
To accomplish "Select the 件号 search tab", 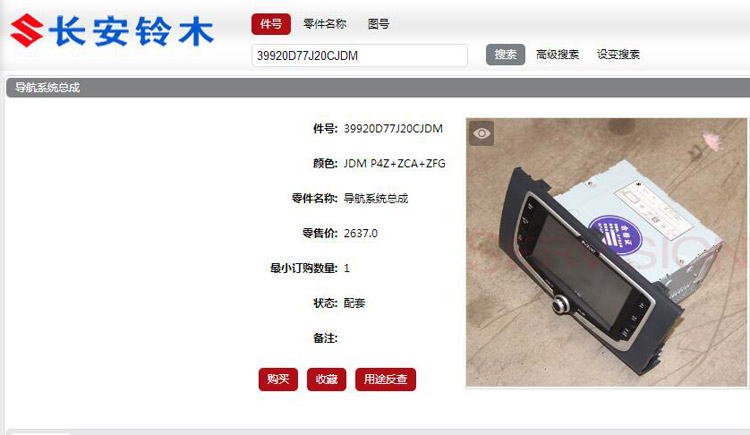I will pos(271,24).
